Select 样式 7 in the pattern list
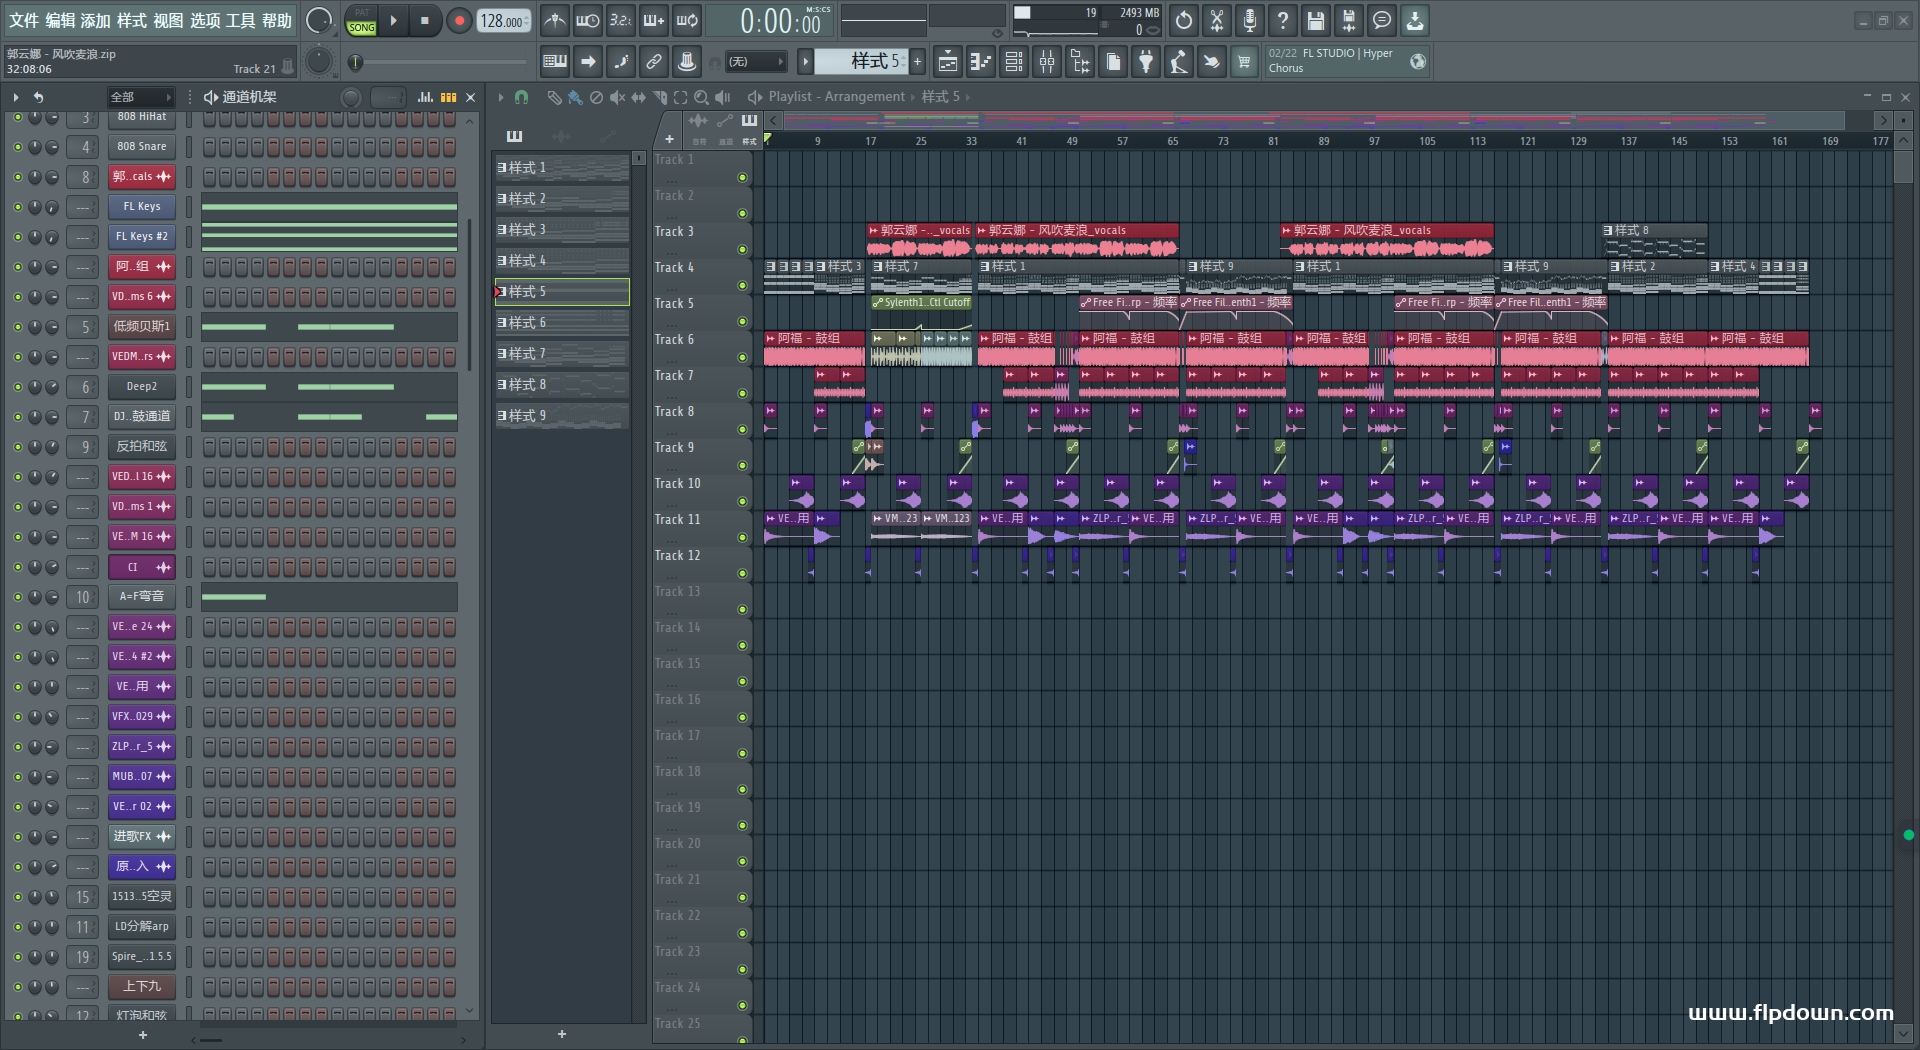The width and height of the screenshot is (1920, 1050). [x=562, y=354]
